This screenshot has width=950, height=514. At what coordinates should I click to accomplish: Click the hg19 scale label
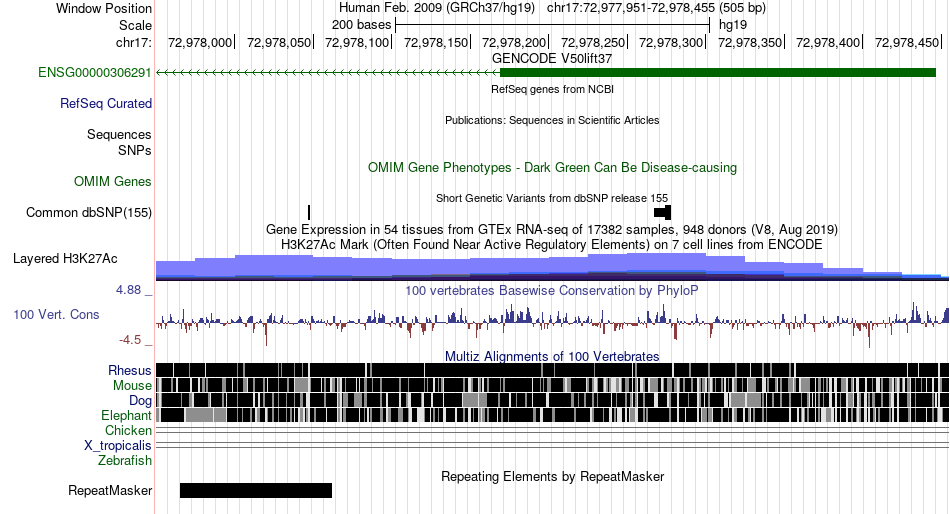[x=732, y=25]
